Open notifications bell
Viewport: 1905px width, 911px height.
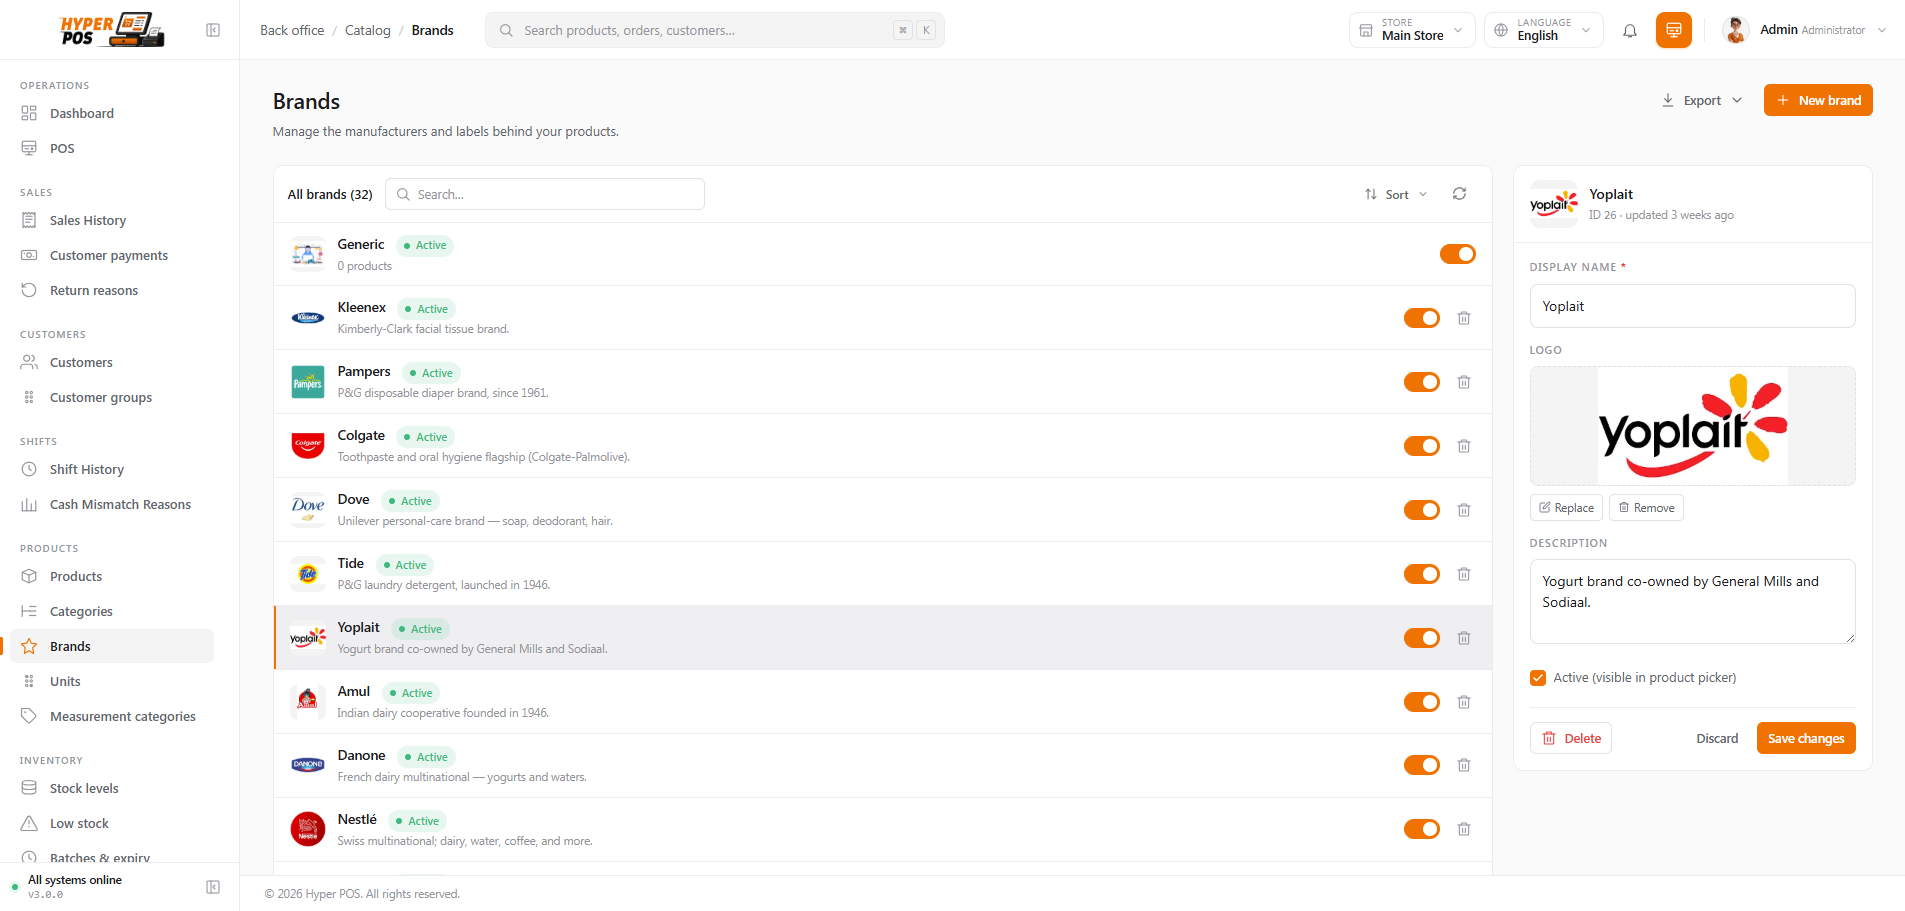[x=1630, y=30]
